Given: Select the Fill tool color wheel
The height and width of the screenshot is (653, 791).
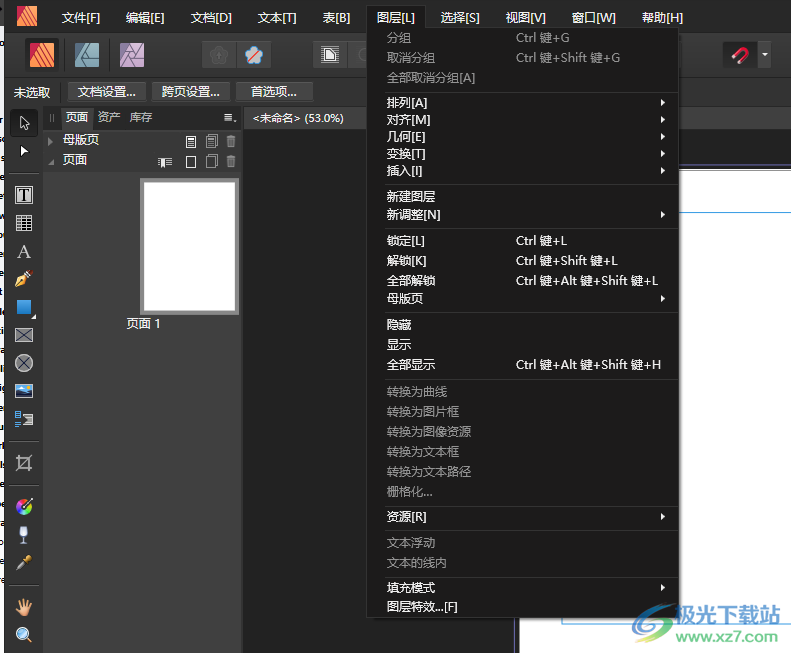Looking at the screenshot, I should click(x=24, y=507).
